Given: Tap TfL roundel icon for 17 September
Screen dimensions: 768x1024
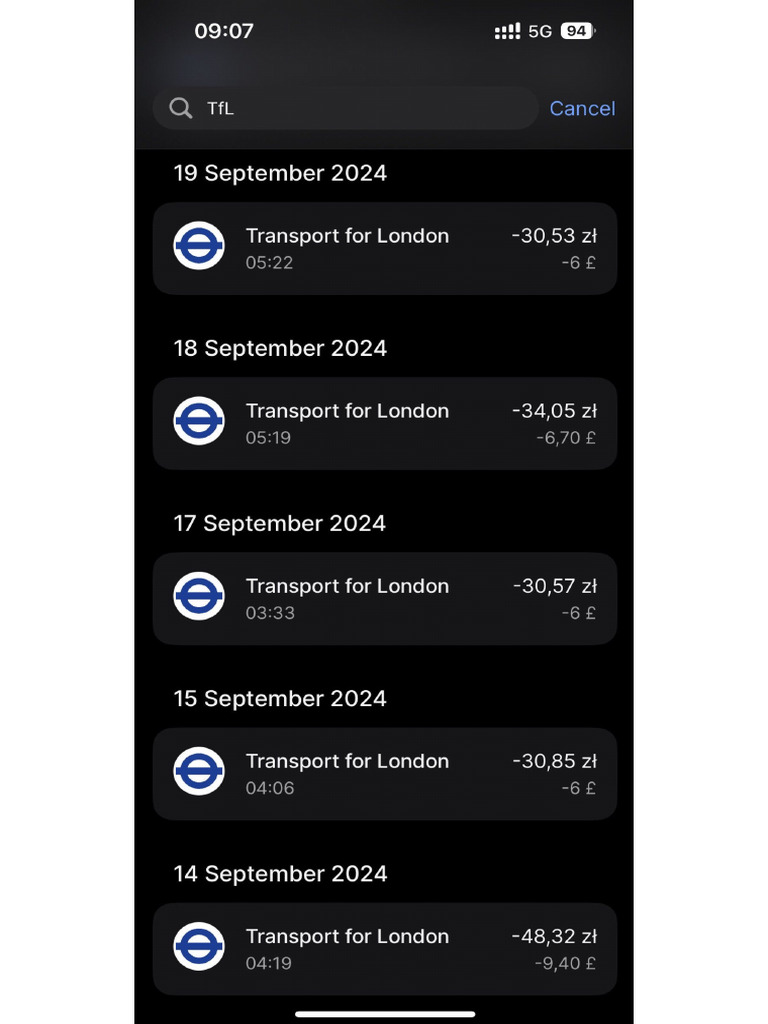Looking at the screenshot, I should coord(199,596).
